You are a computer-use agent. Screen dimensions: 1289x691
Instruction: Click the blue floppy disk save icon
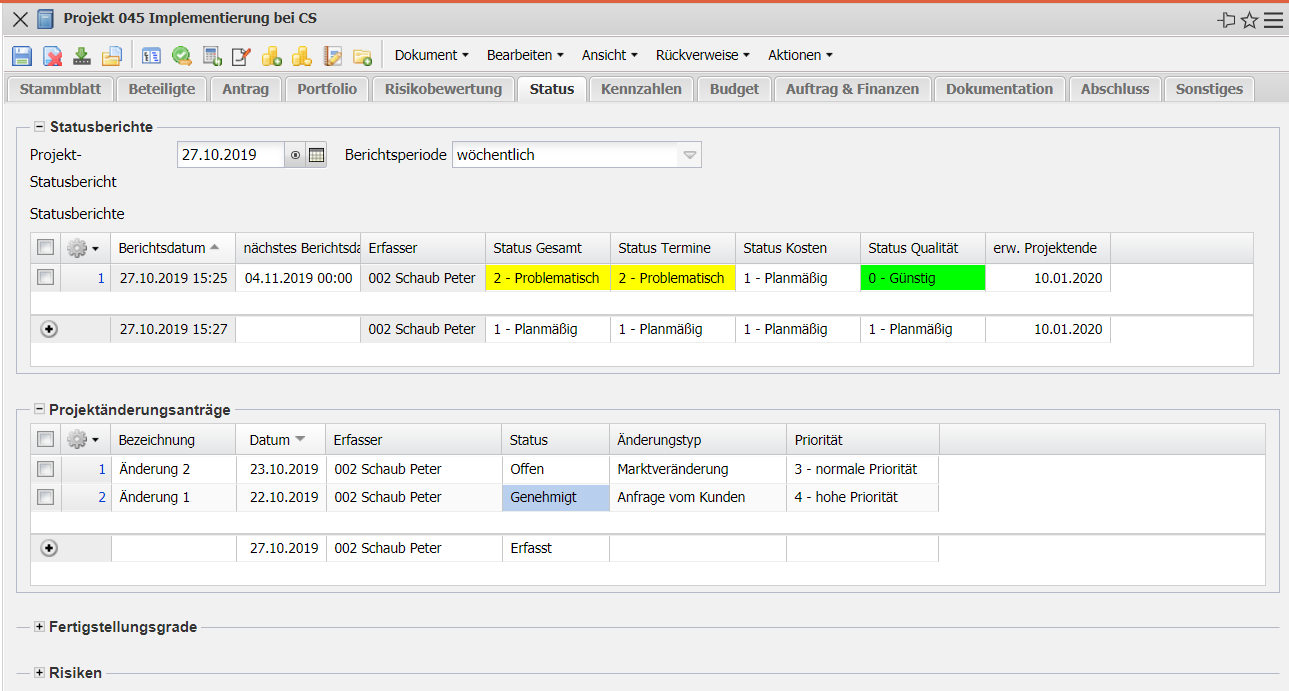pyautogui.click(x=22, y=56)
